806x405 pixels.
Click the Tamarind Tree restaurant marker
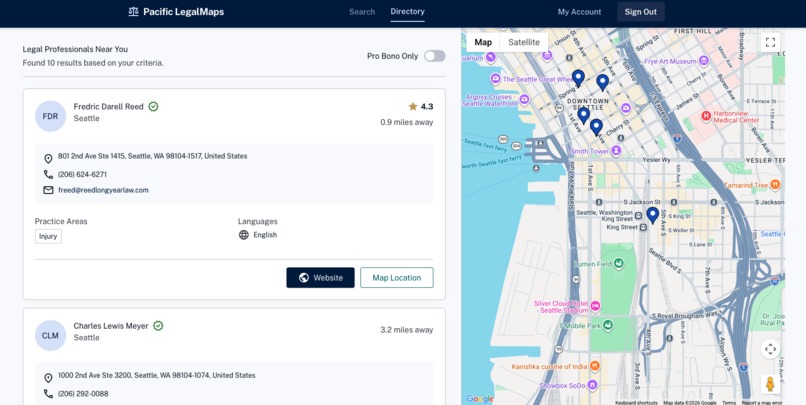(775, 185)
